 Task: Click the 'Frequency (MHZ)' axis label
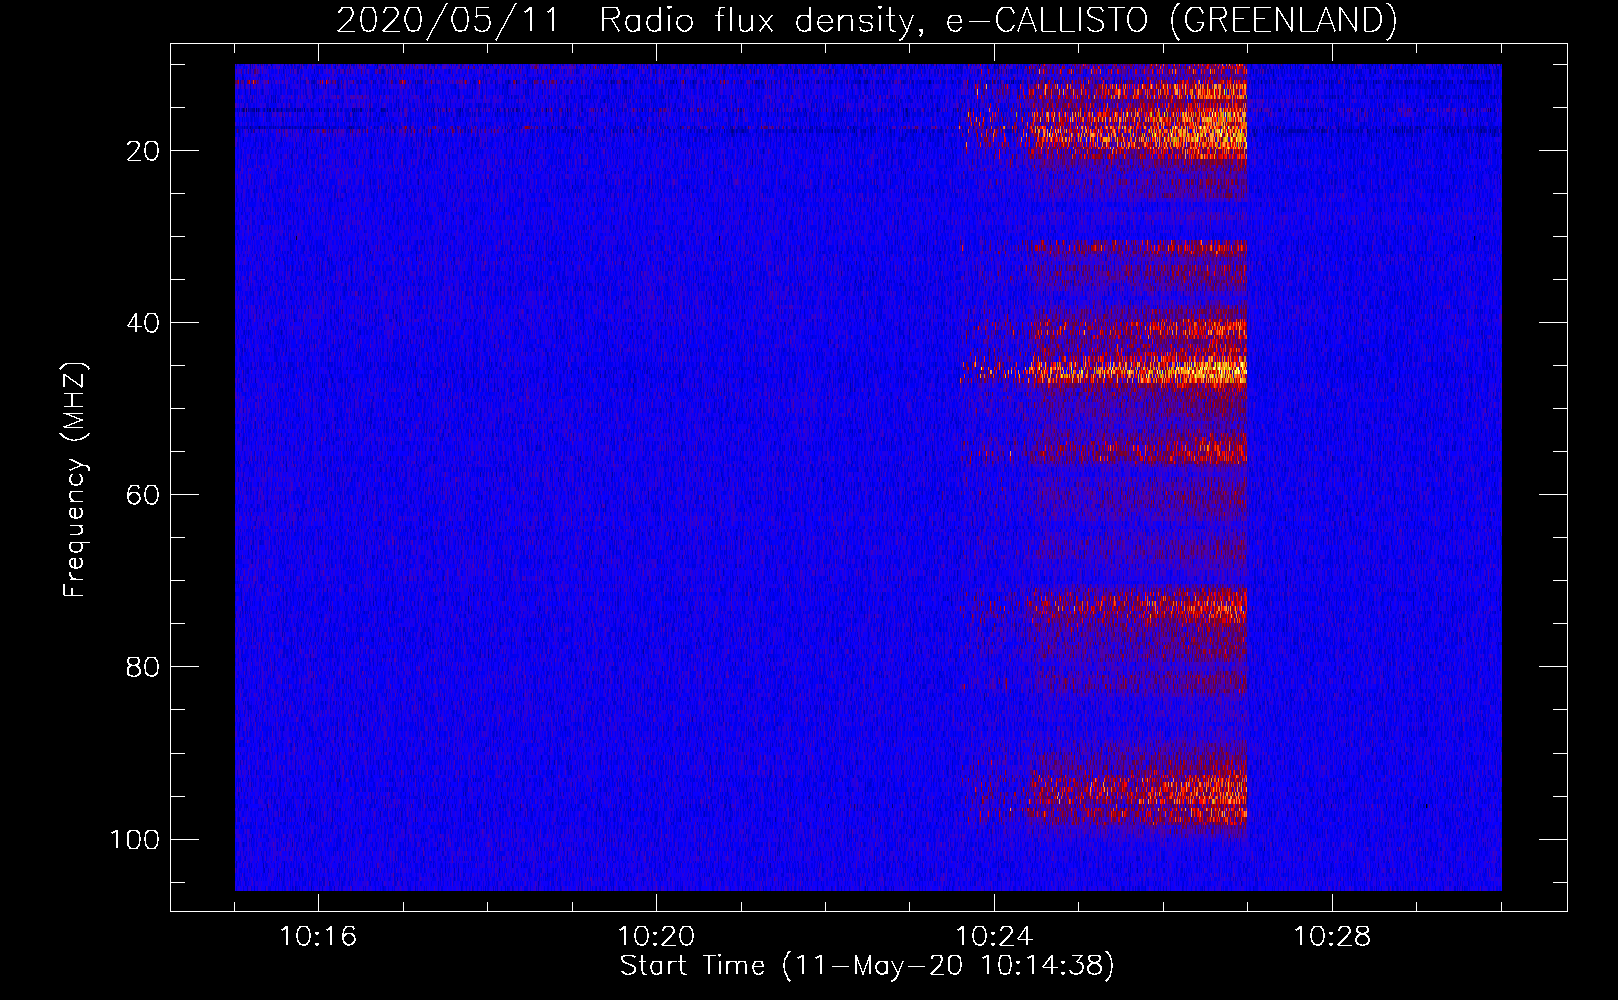tap(75, 480)
